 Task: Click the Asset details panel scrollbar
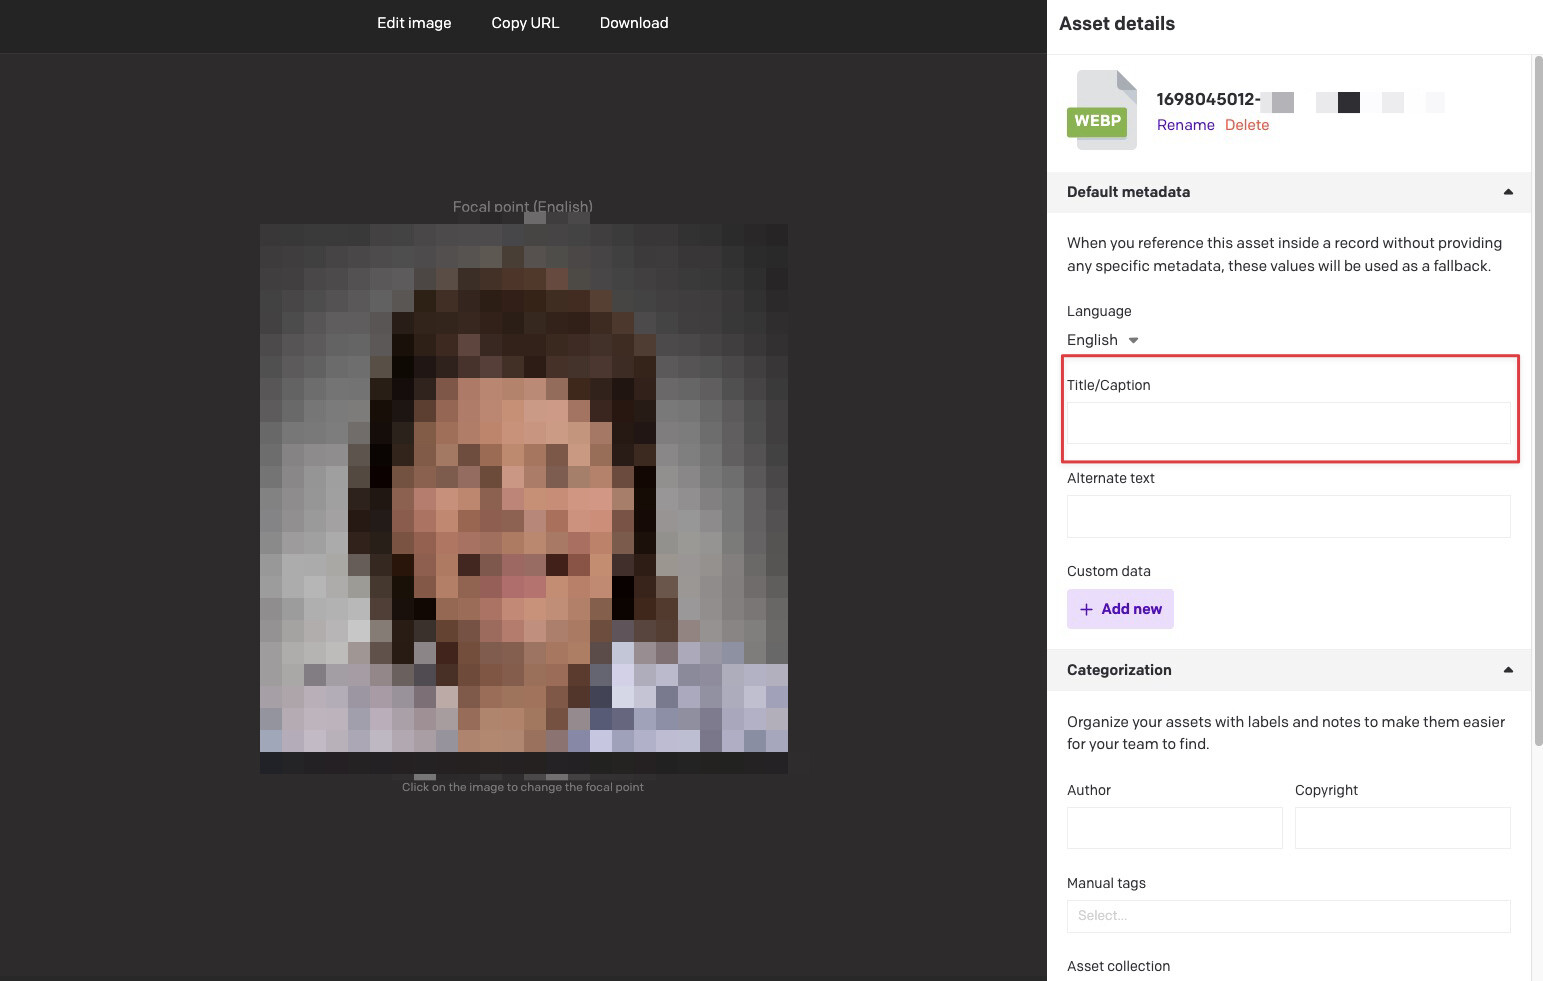click(1538, 400)
